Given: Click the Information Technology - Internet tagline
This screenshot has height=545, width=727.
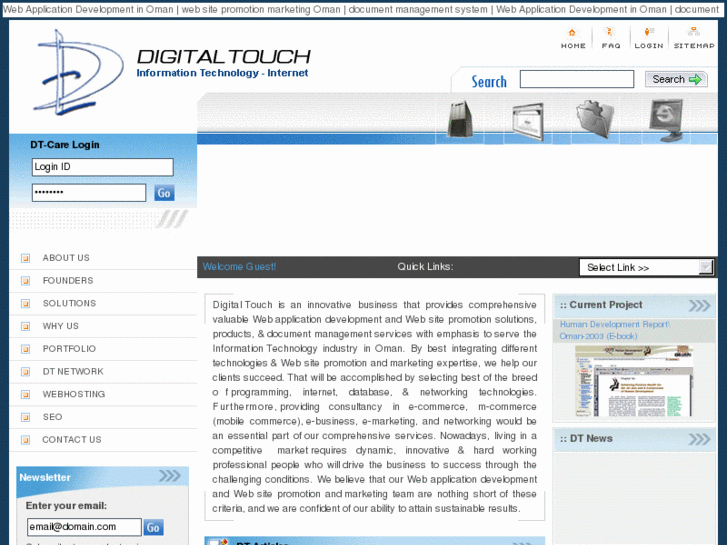Looking at the screenshot, I should coord(222,73).
